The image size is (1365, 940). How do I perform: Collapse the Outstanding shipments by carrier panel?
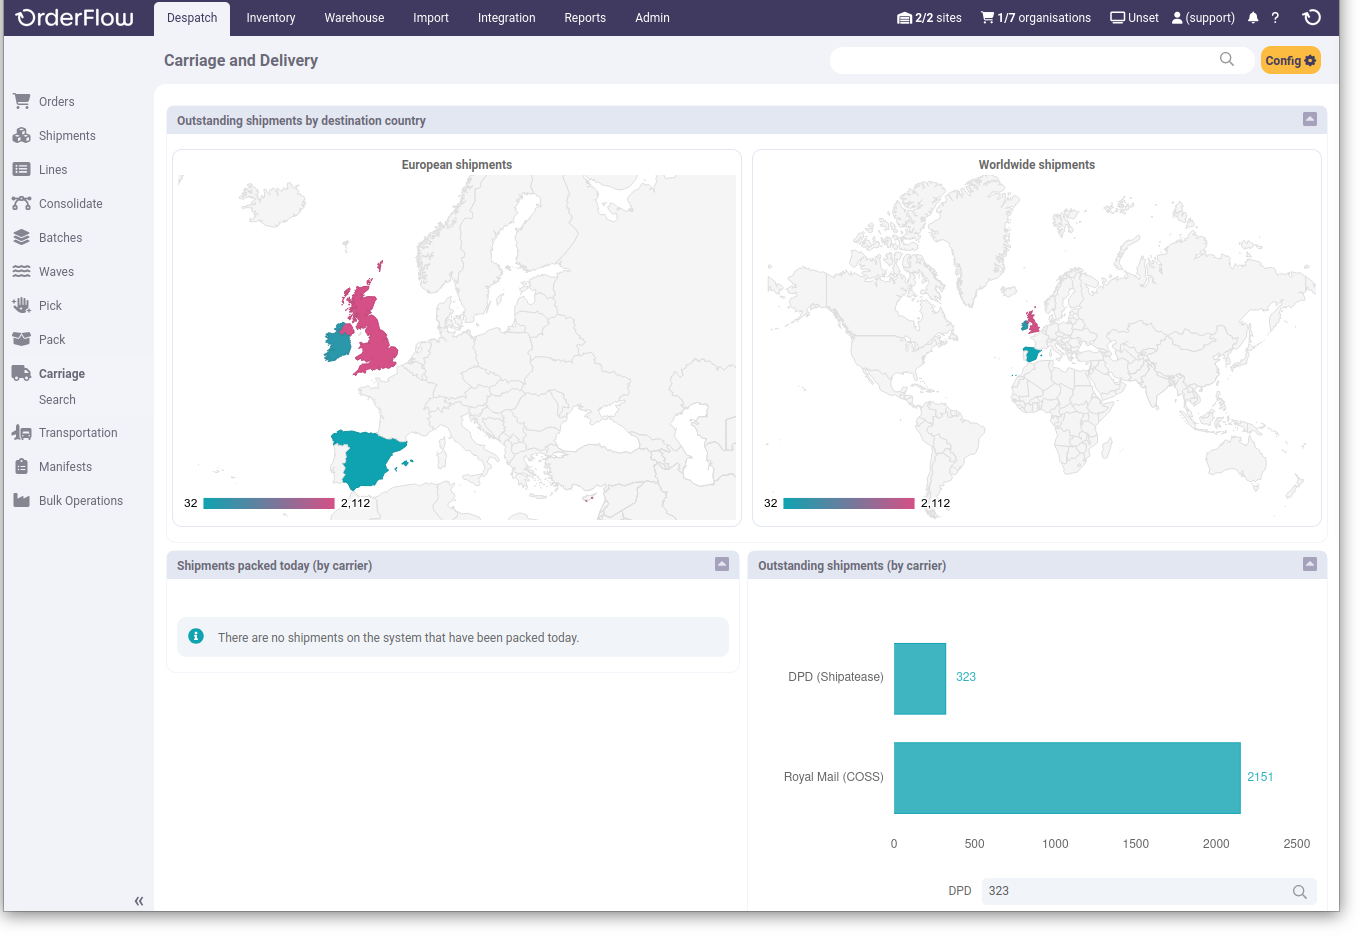1309,564
